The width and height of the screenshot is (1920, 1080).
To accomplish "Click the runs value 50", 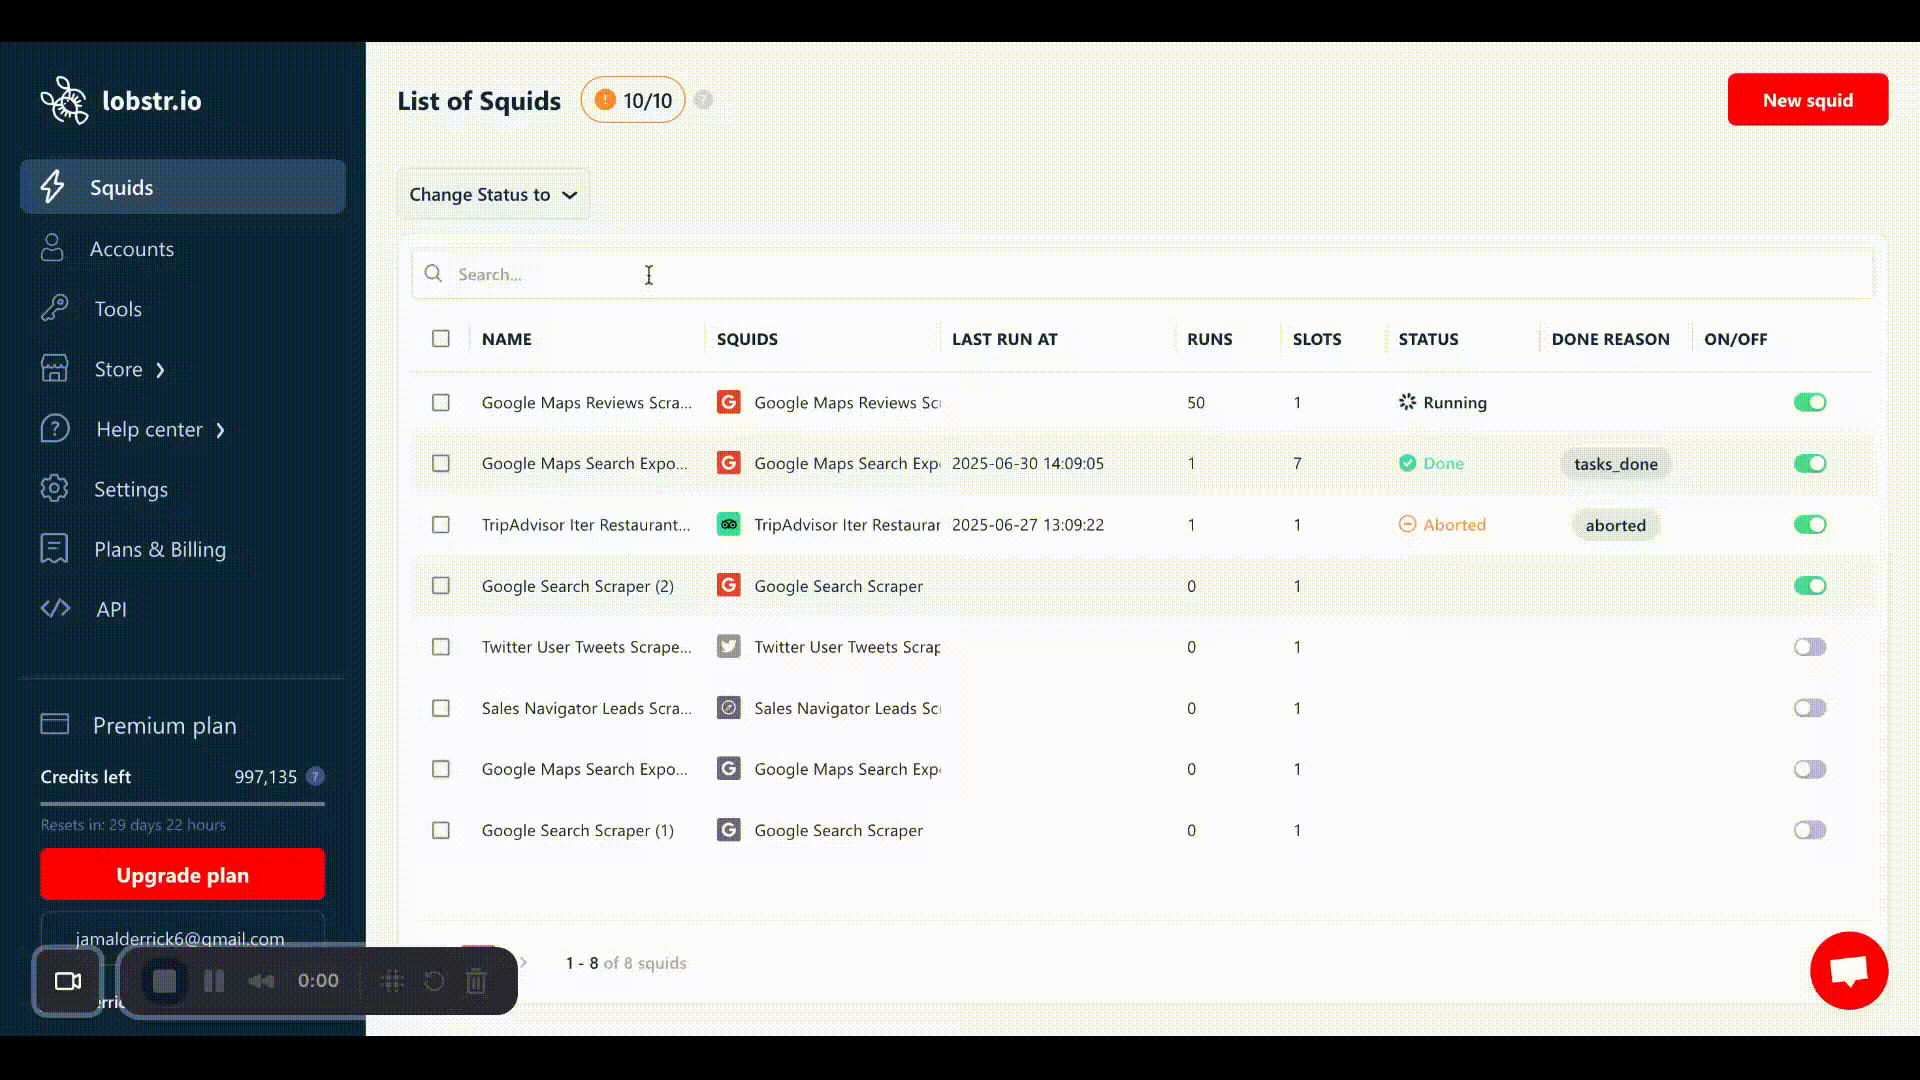I will pyautogui.click(x=1196, y=402).
